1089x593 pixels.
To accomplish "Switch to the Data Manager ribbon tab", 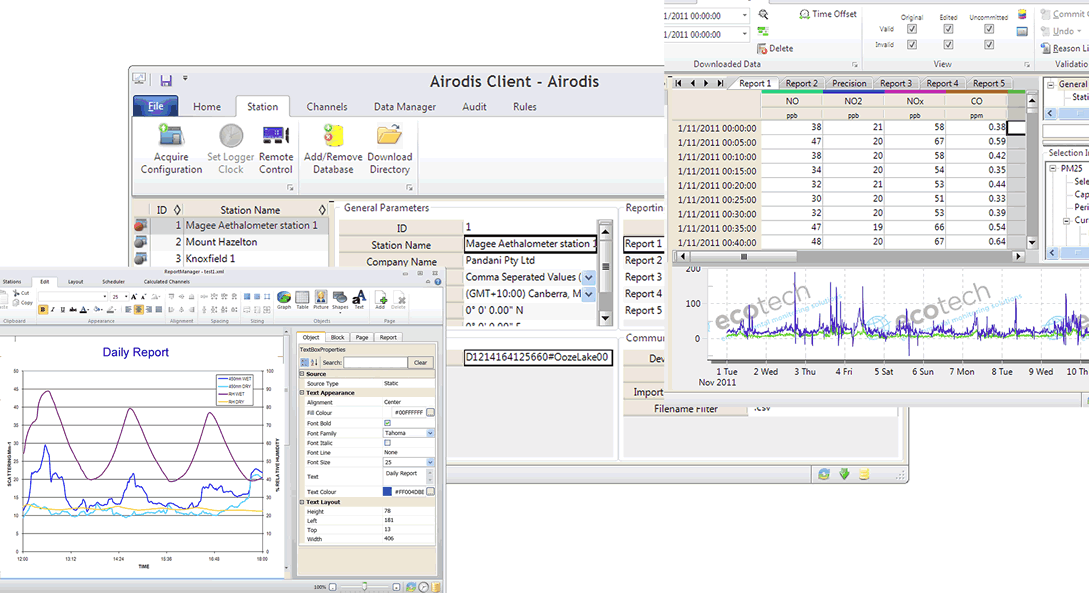I will coord(405,107).
